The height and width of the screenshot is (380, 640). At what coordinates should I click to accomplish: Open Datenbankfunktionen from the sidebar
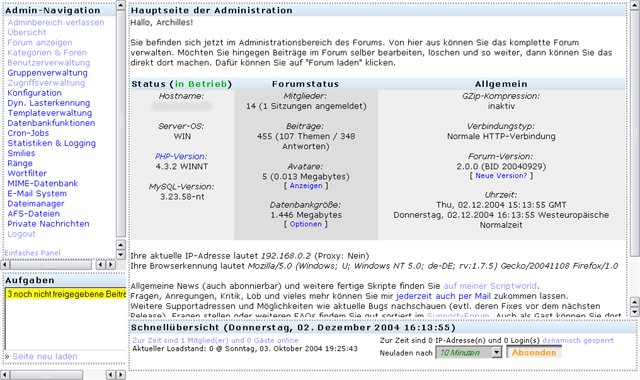point(51,123)
